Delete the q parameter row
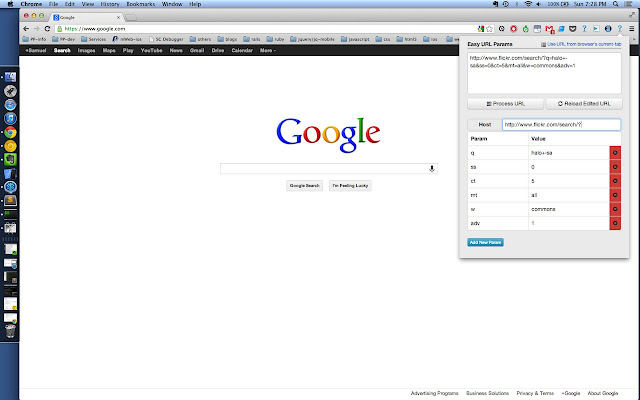The image size is (640, 400). [x=615, y=153]
